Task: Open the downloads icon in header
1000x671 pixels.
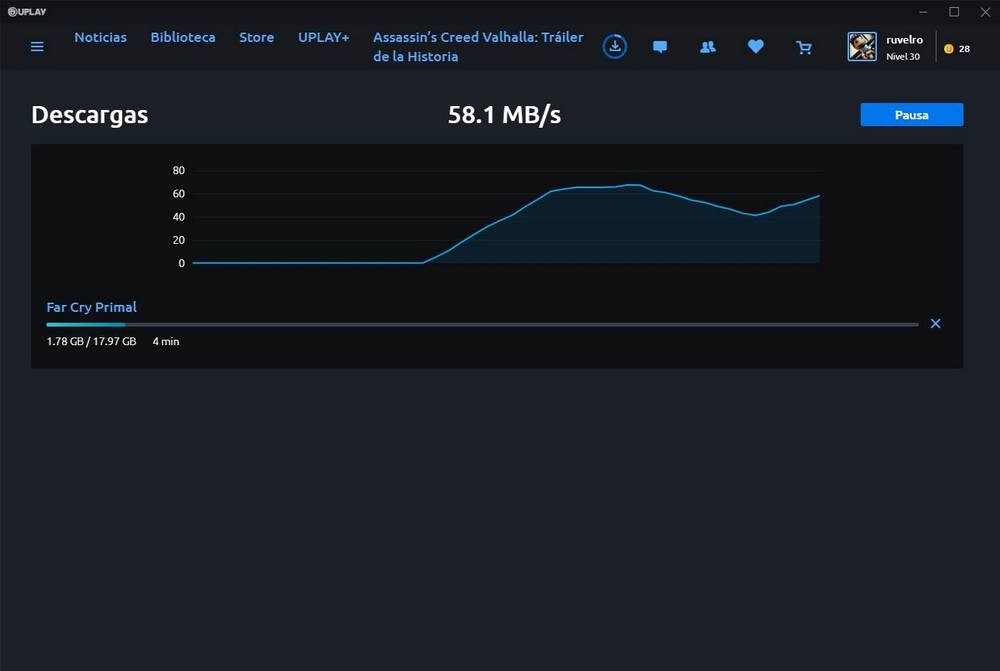Action: [x=615, y=47]
